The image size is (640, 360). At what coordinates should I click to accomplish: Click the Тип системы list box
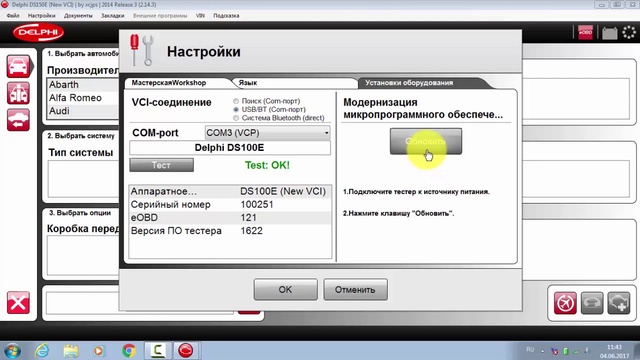click(83, 179)
